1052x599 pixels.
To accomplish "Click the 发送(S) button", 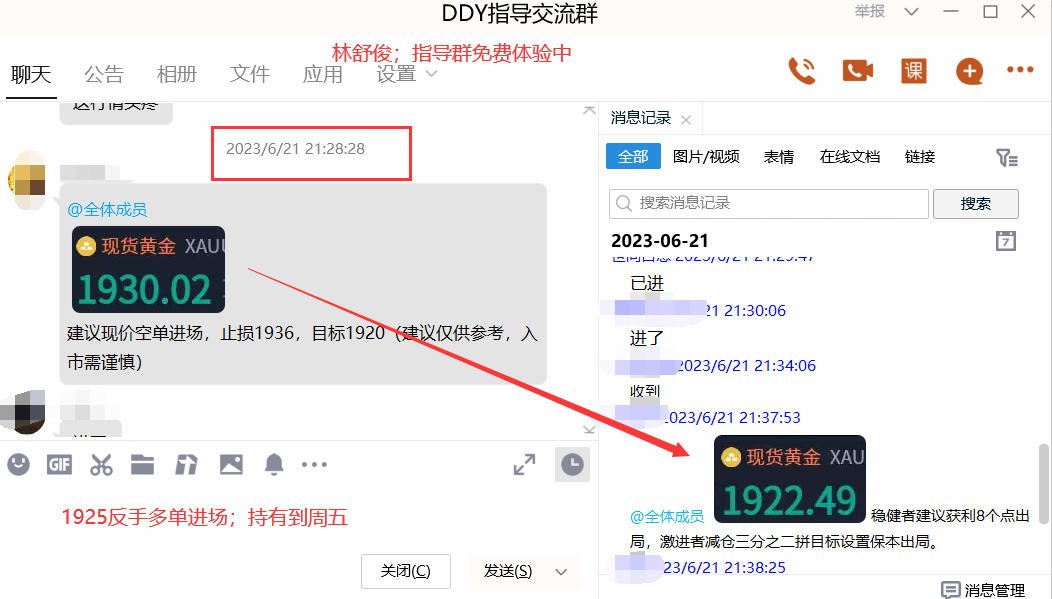I will [508, 571].
